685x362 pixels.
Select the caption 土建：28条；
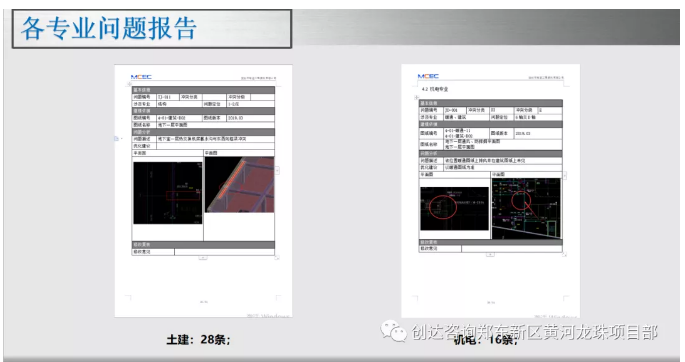point(198,339)
